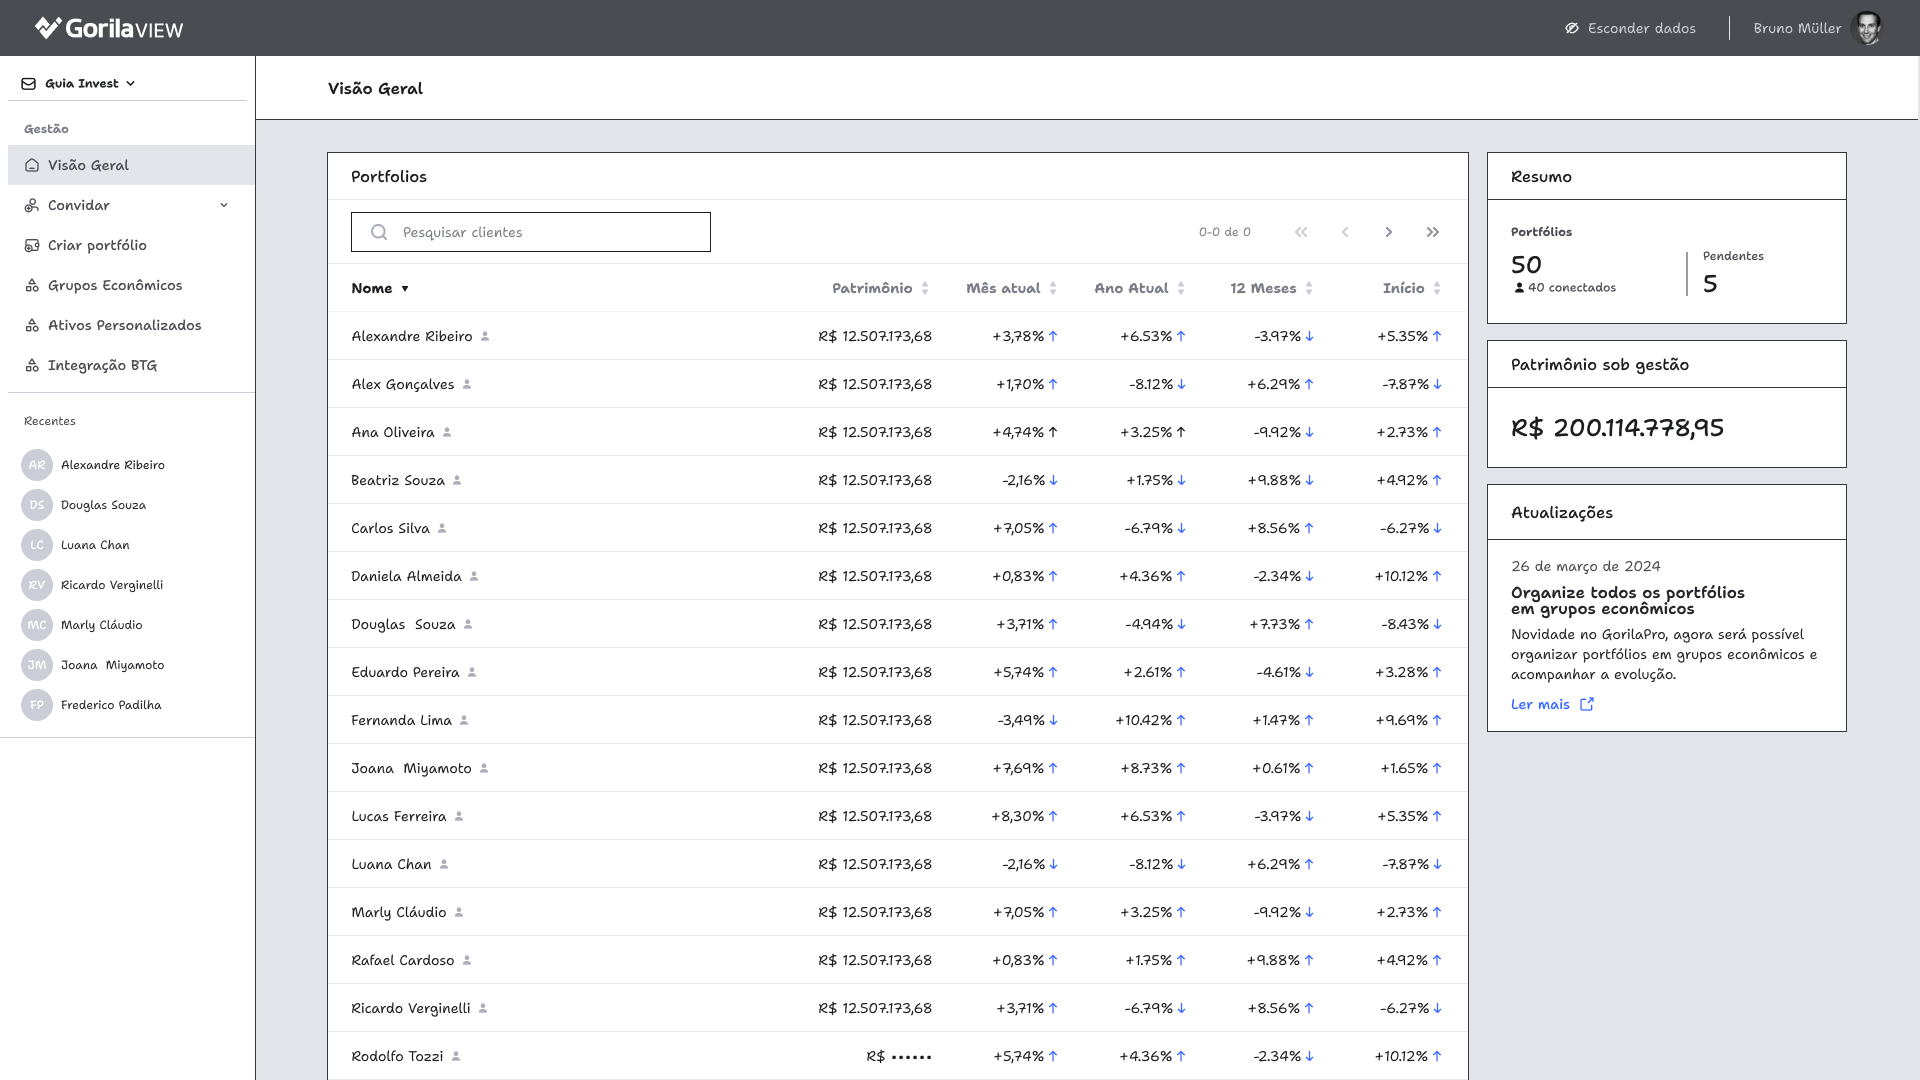Sort table by Patrimônio column
The width and height of the screenshot is (1920, 1080).
(880, 288)
